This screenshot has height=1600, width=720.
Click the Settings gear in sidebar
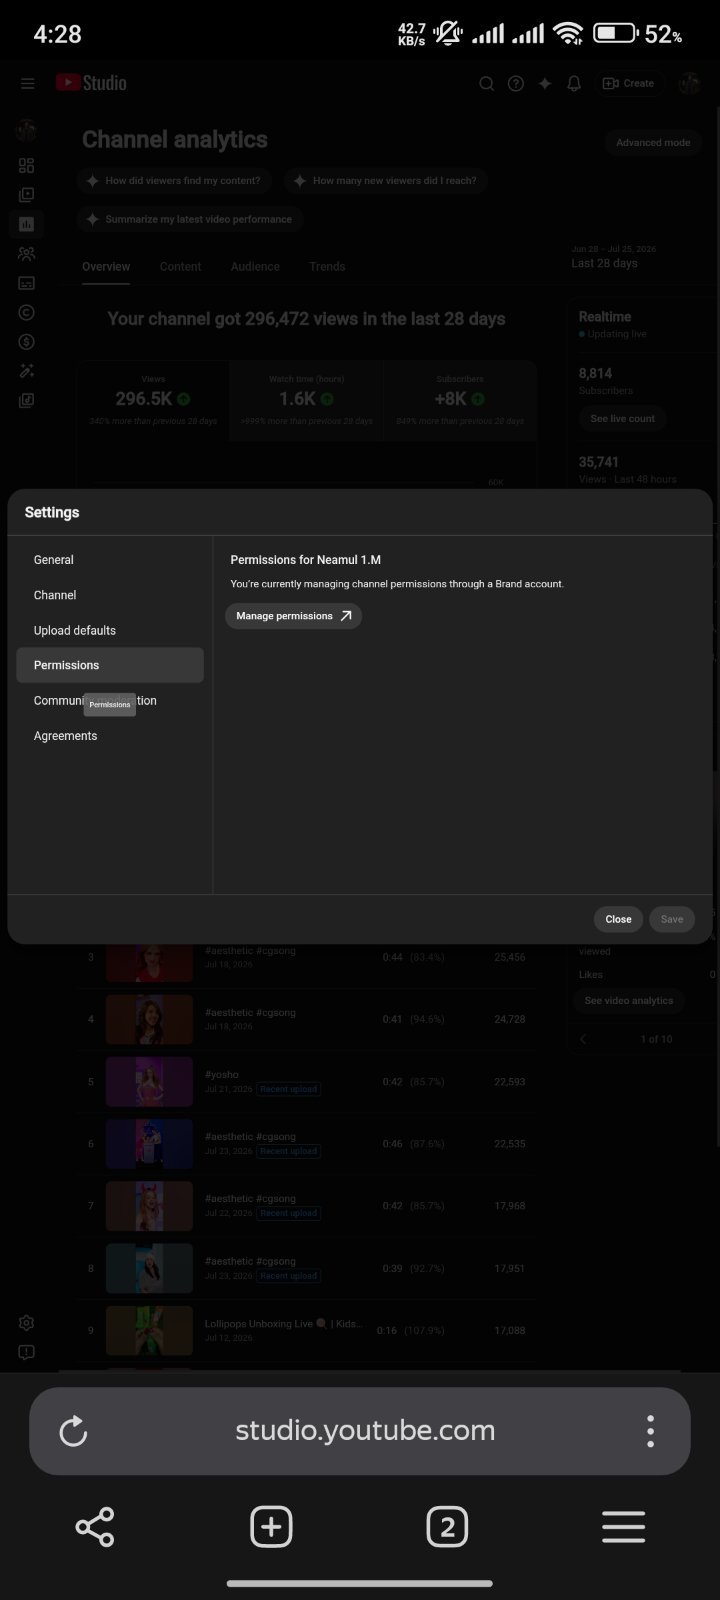[x=27, y=1323]
